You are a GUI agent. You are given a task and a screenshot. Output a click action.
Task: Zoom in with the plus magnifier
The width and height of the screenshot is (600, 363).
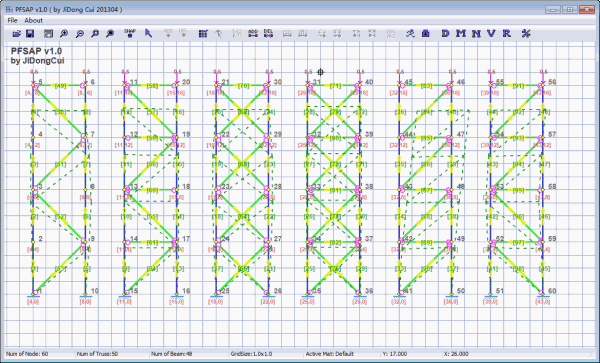point(64,34)
